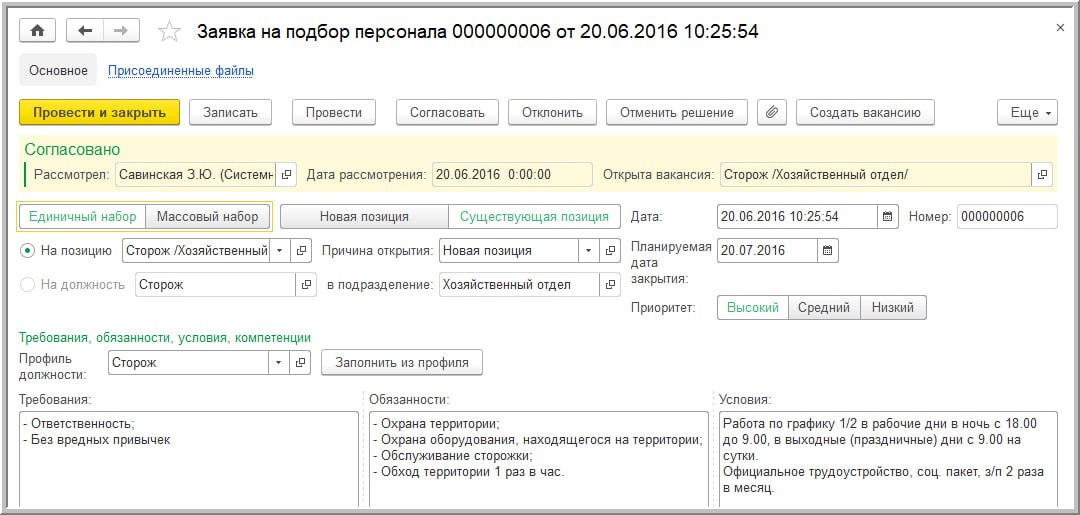Image resolution: width=1080 pixels, height=515 pixels.
Task: Click Создать вакансию button
Action: click(x=865, y=112)
